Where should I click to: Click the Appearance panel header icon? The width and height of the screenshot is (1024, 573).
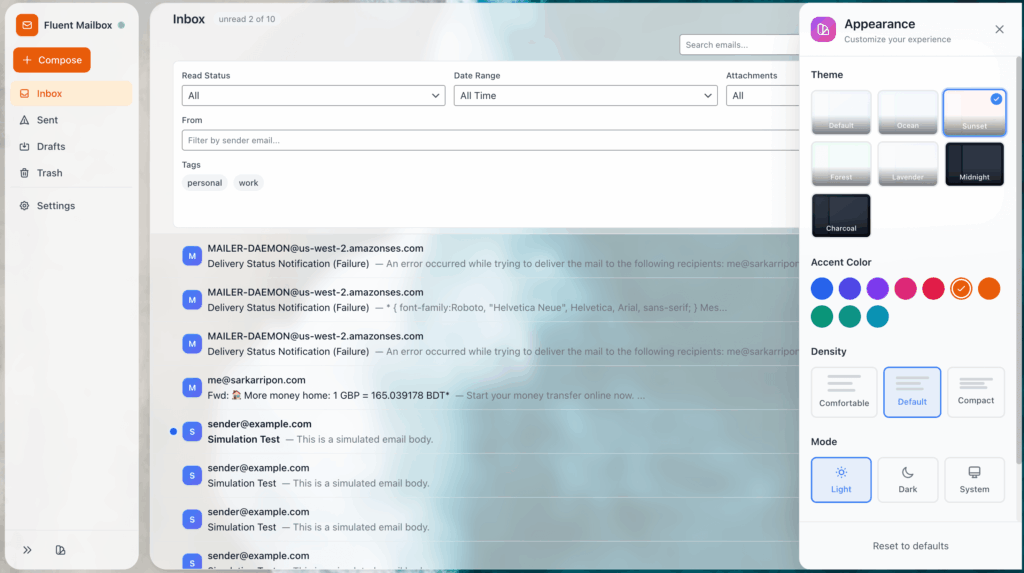pyautogui.click(x=823, y=30)
